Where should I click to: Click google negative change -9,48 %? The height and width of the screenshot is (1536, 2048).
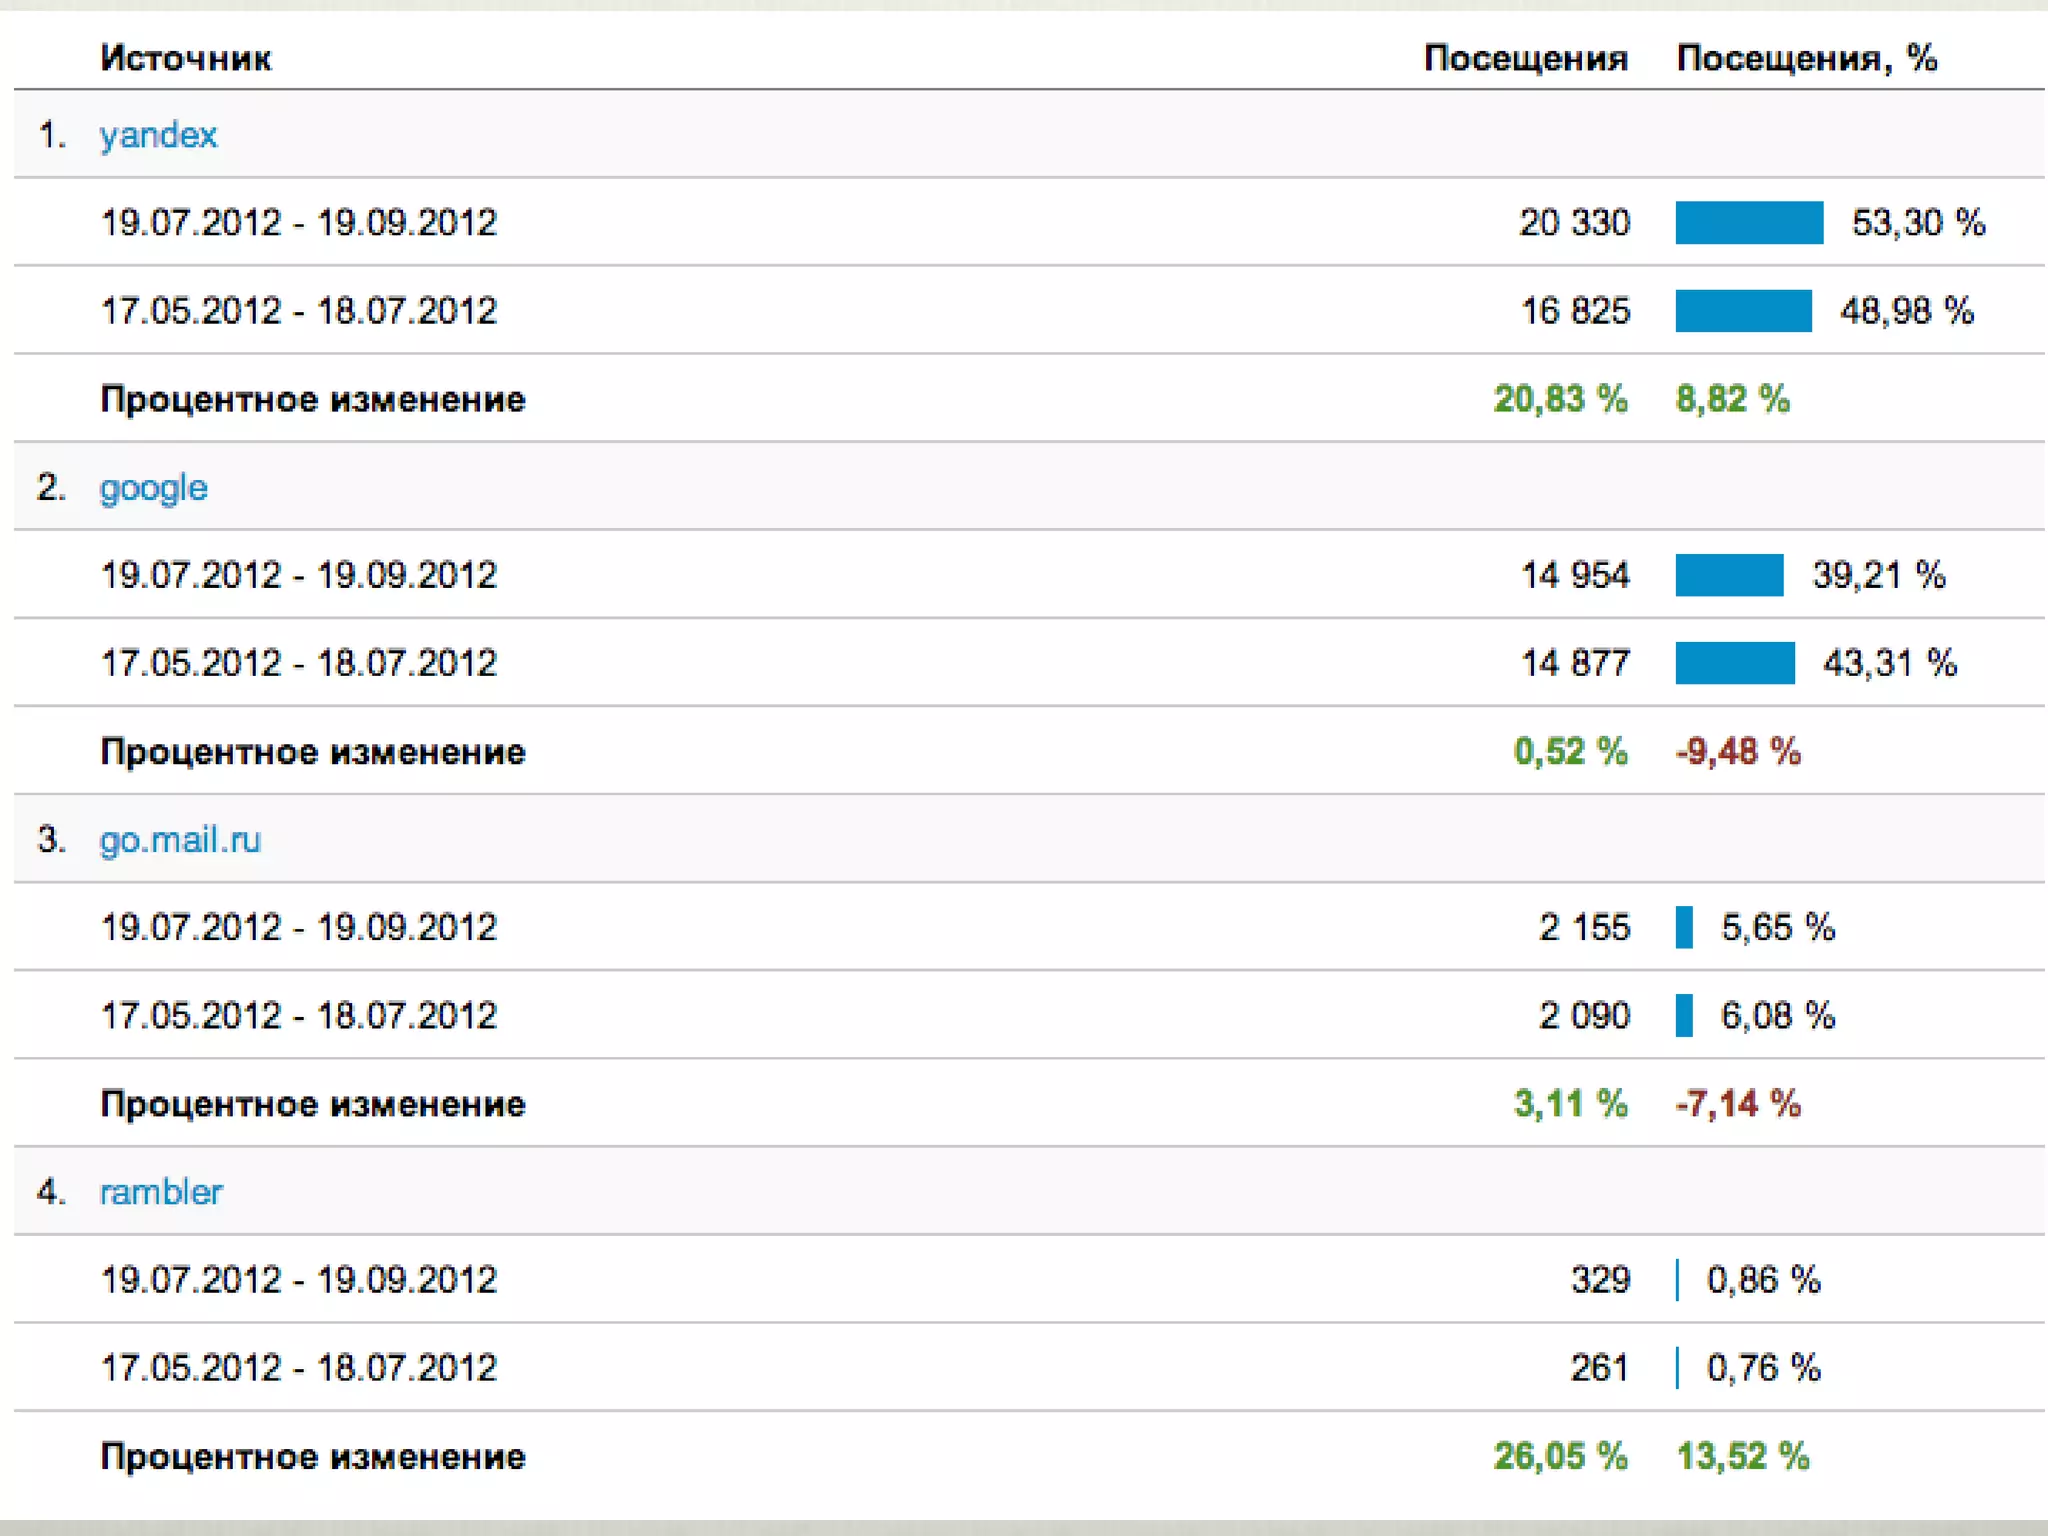click(1738, 752)
